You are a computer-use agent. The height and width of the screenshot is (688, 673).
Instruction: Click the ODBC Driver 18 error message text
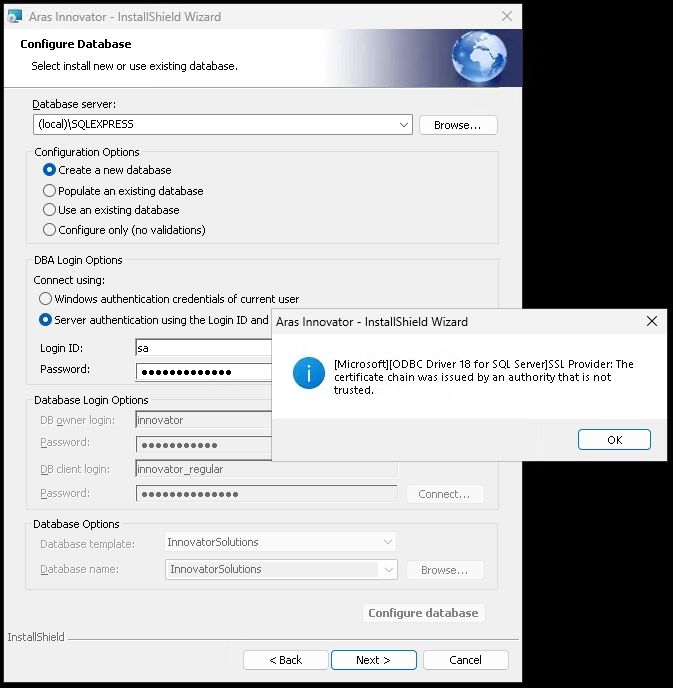(x=483, y=377)
